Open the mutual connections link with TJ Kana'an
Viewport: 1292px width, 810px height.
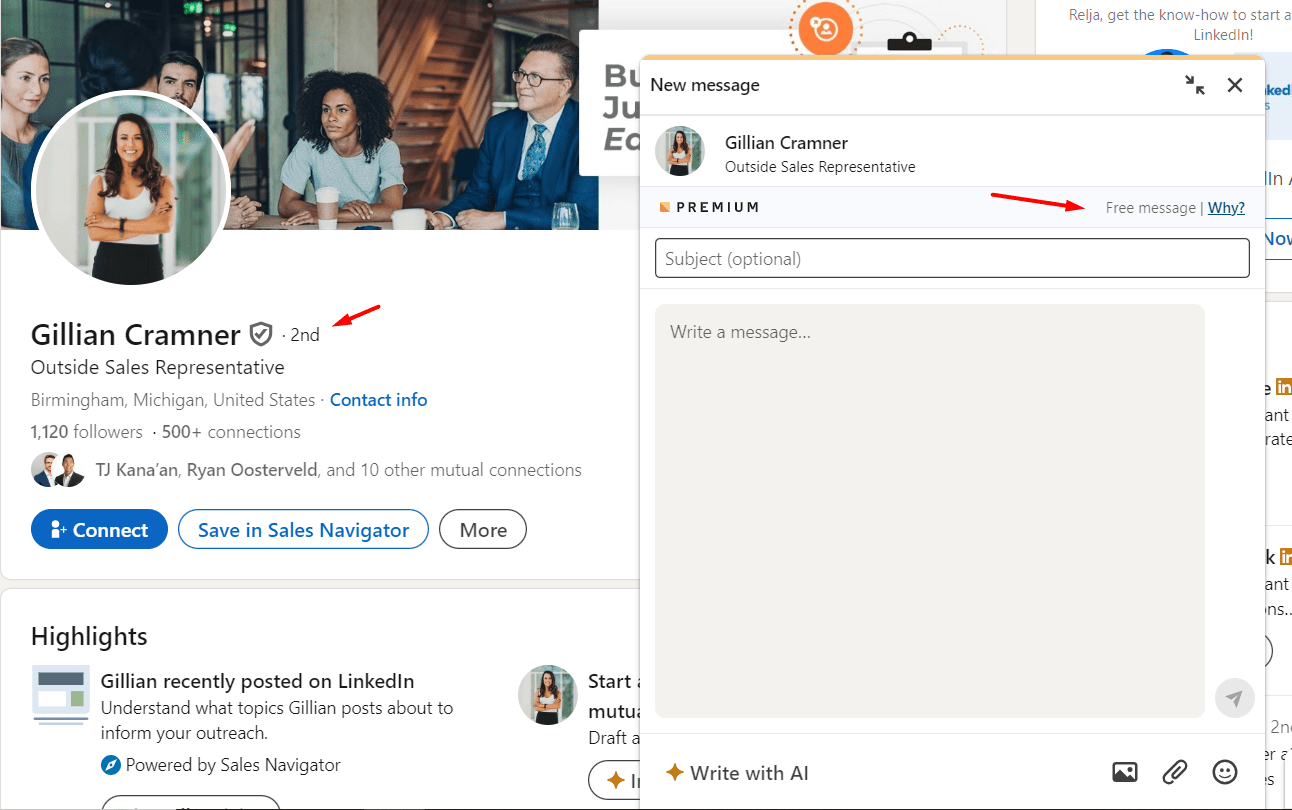(x=338, y=470)
